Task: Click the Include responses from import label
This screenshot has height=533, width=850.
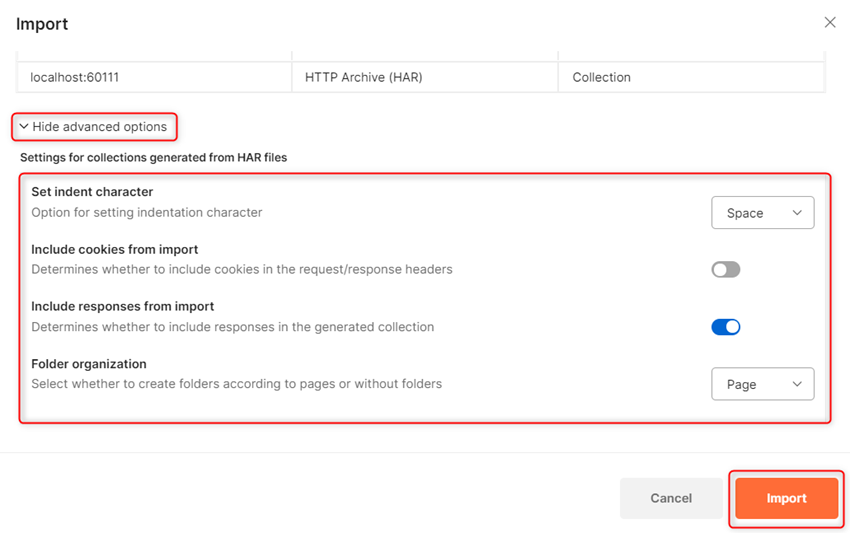Action: coord(123,306)
